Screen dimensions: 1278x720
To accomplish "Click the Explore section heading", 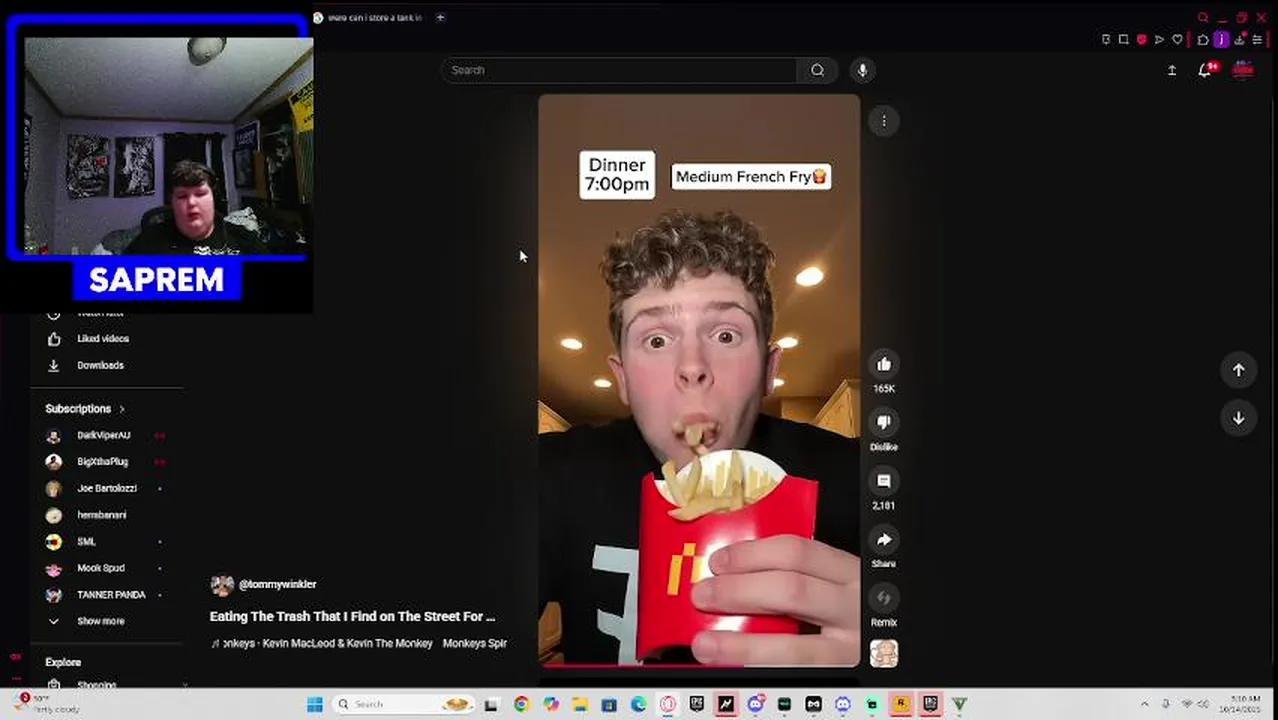I will [x=63, y=662].
